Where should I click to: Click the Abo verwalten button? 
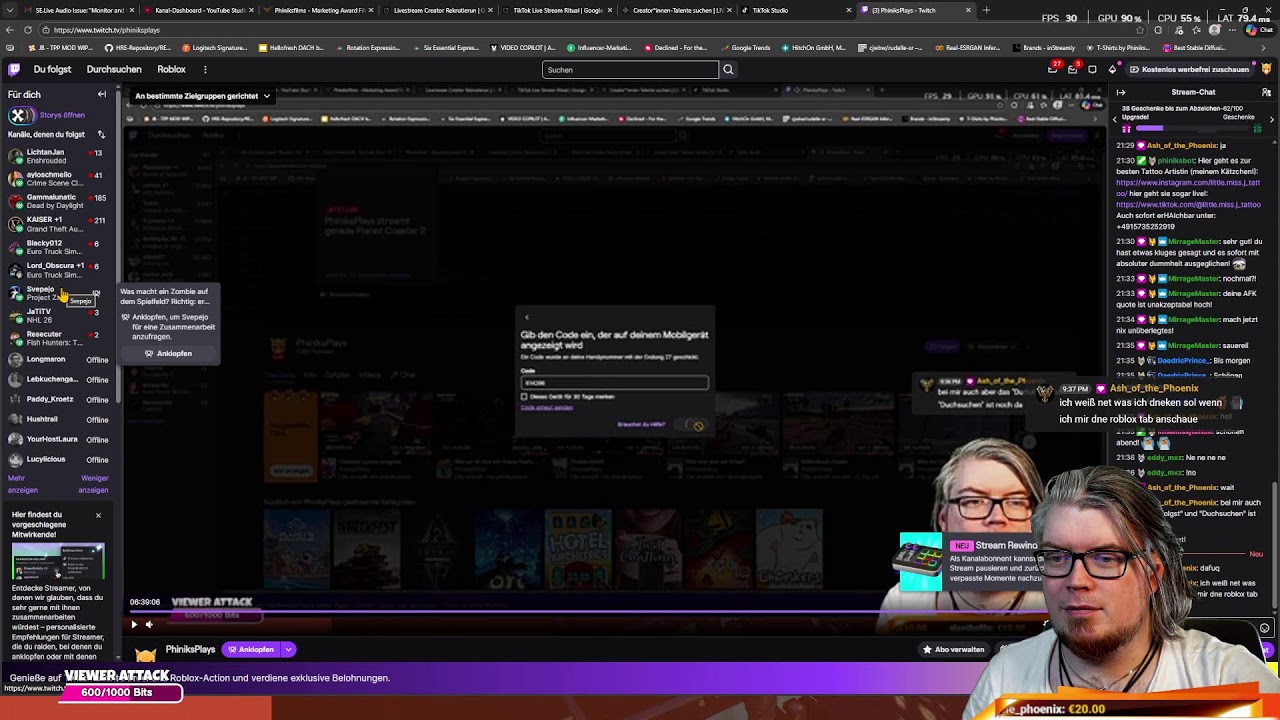tap(953, 649)
